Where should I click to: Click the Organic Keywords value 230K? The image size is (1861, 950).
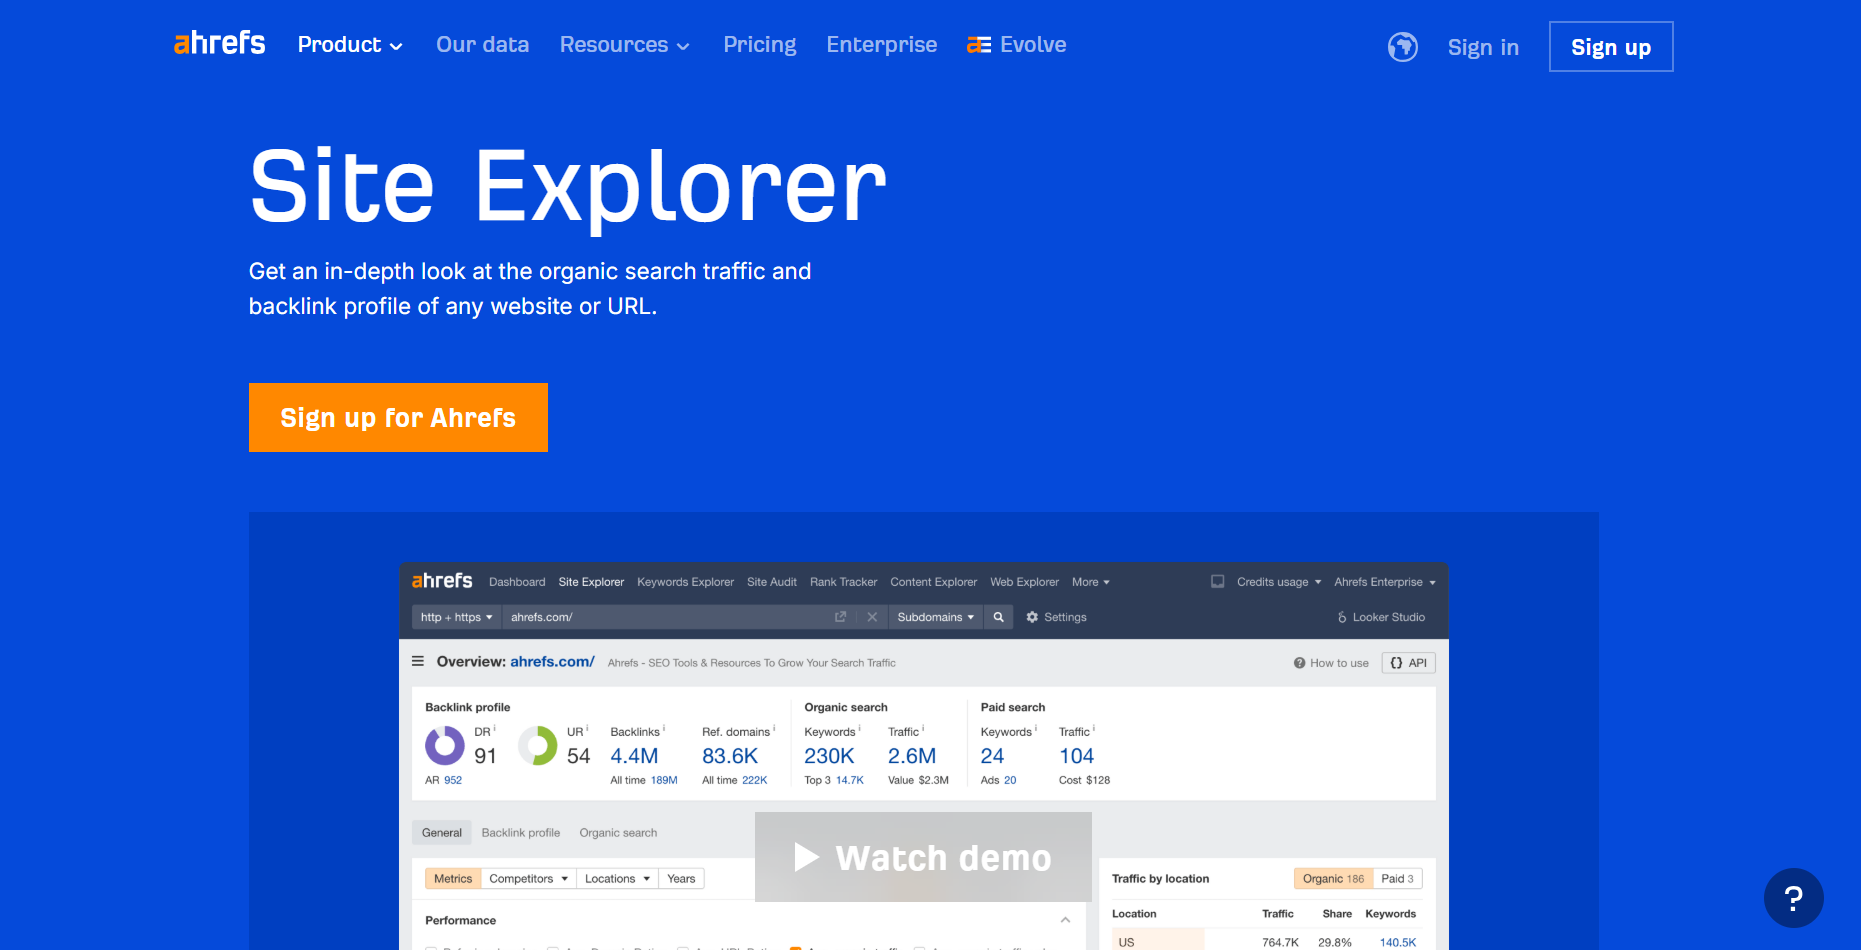829,756
